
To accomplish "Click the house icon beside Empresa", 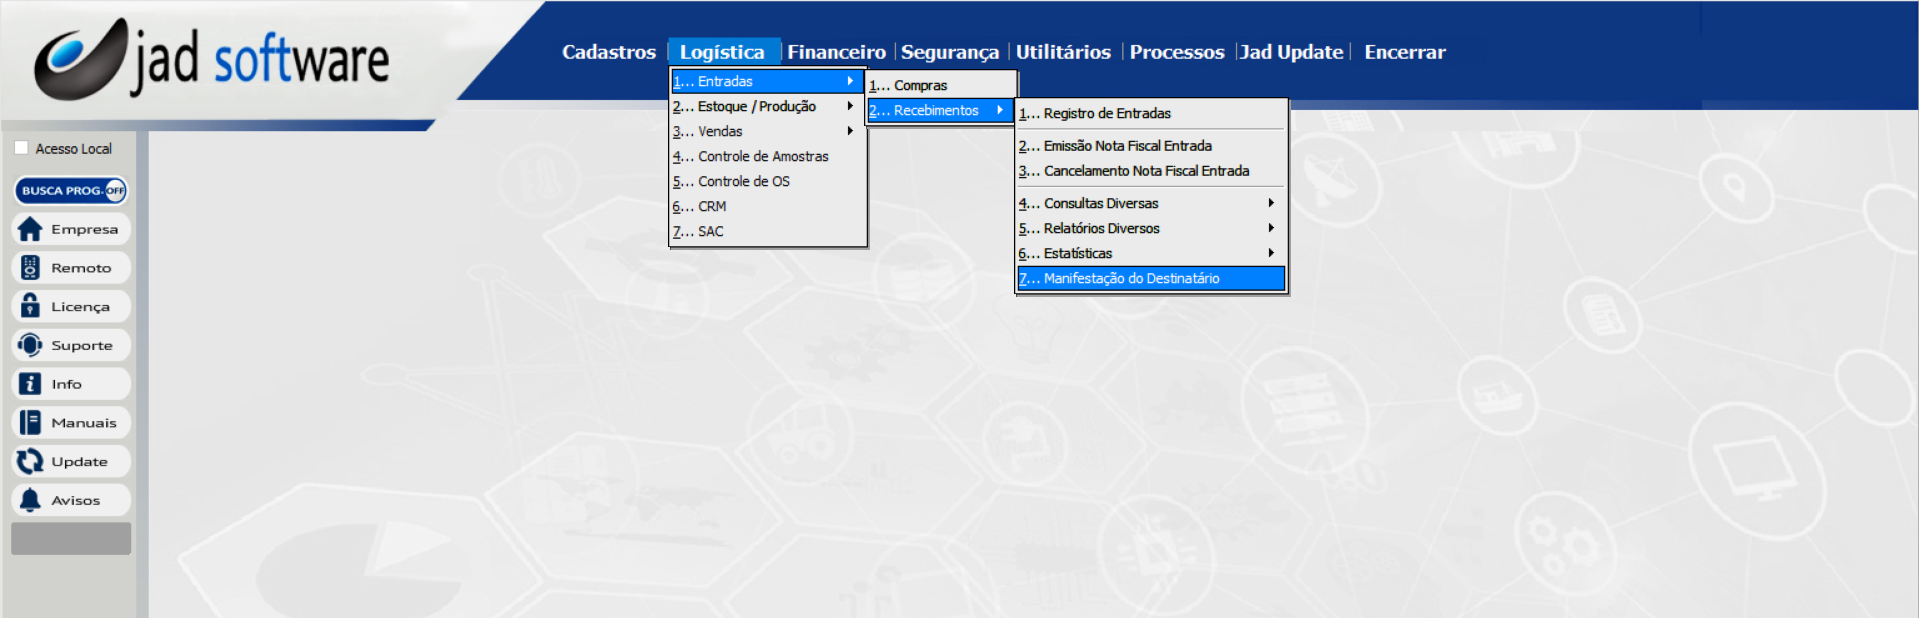I will 31,229.
